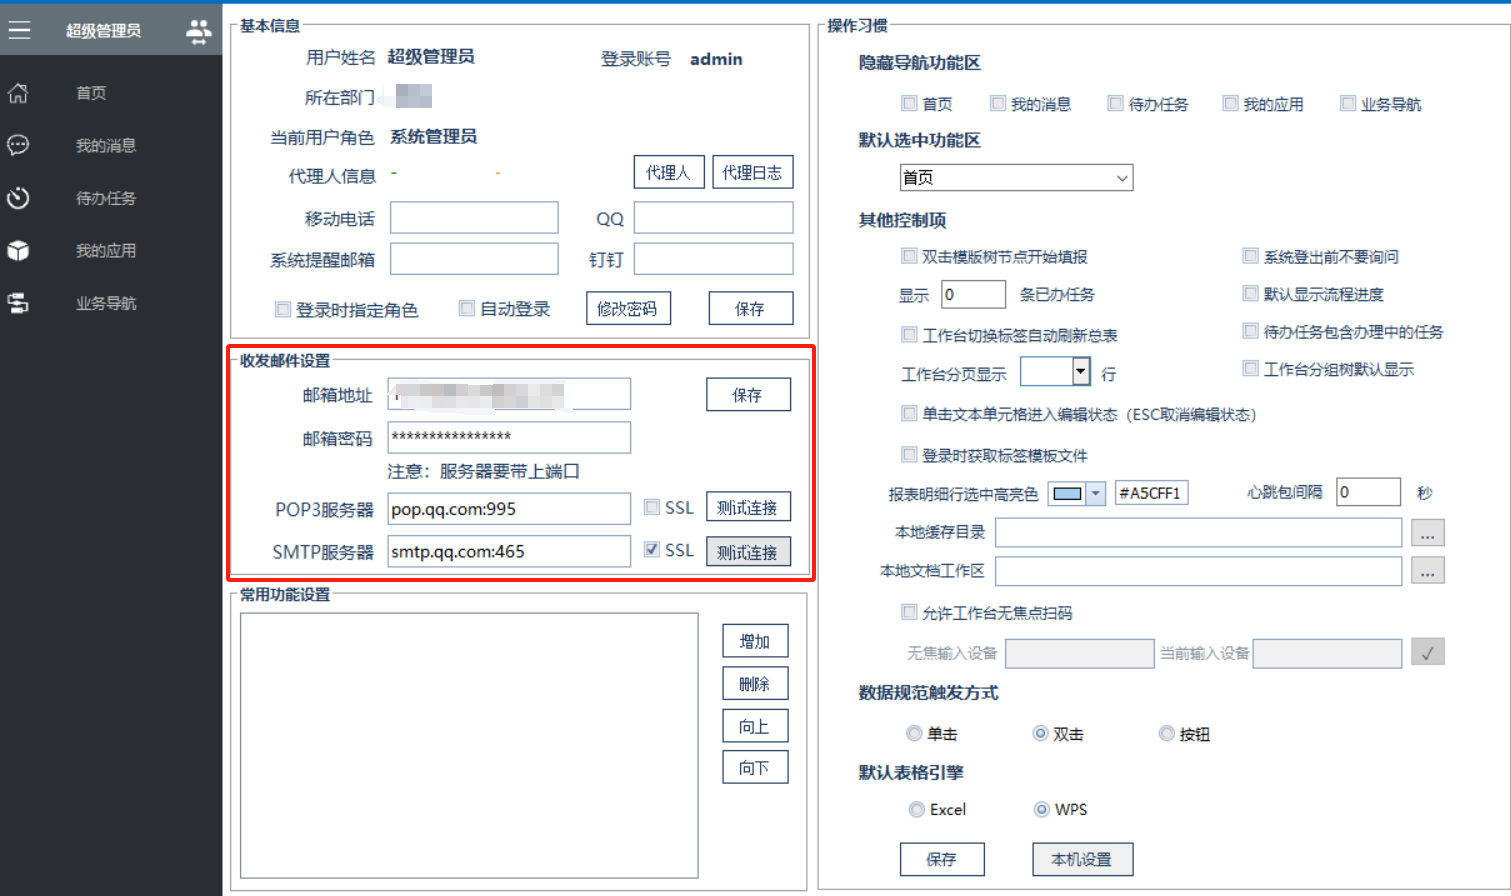Image resolution: width=1511 pixels, height=896 pixels.
Task: Toggle the 自动登录 checkbox
Action: tap(467, 309)
